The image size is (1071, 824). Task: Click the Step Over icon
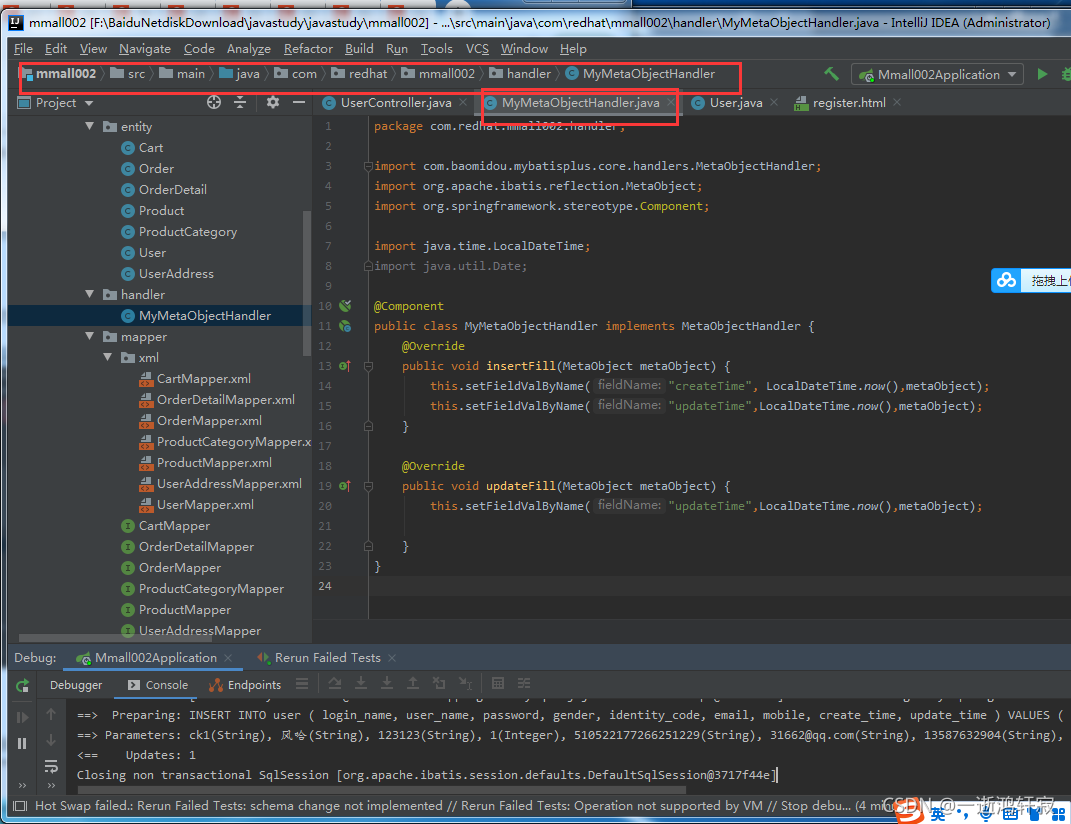click(x=335, y=683)
